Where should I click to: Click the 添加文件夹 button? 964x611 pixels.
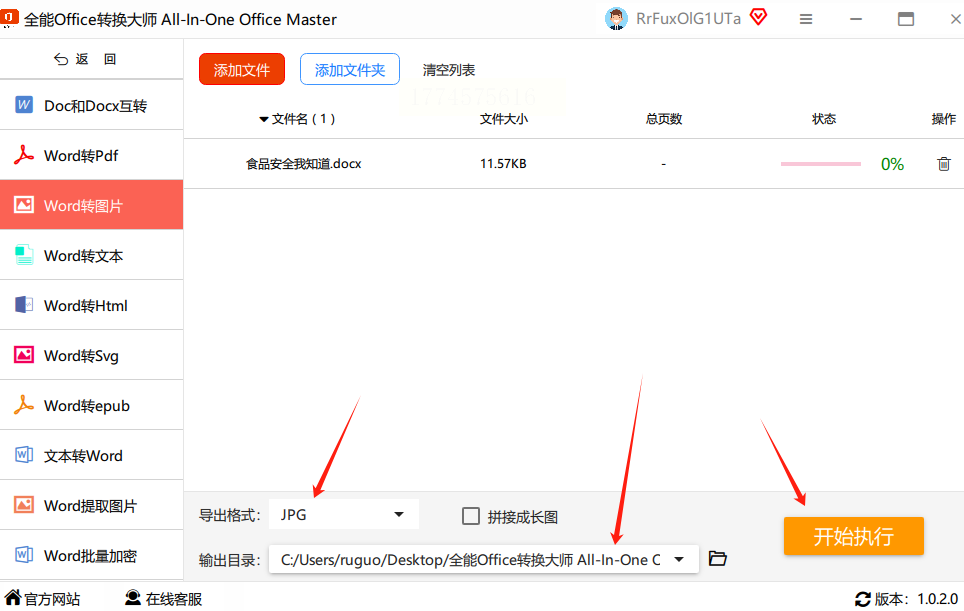coord(350,69)
